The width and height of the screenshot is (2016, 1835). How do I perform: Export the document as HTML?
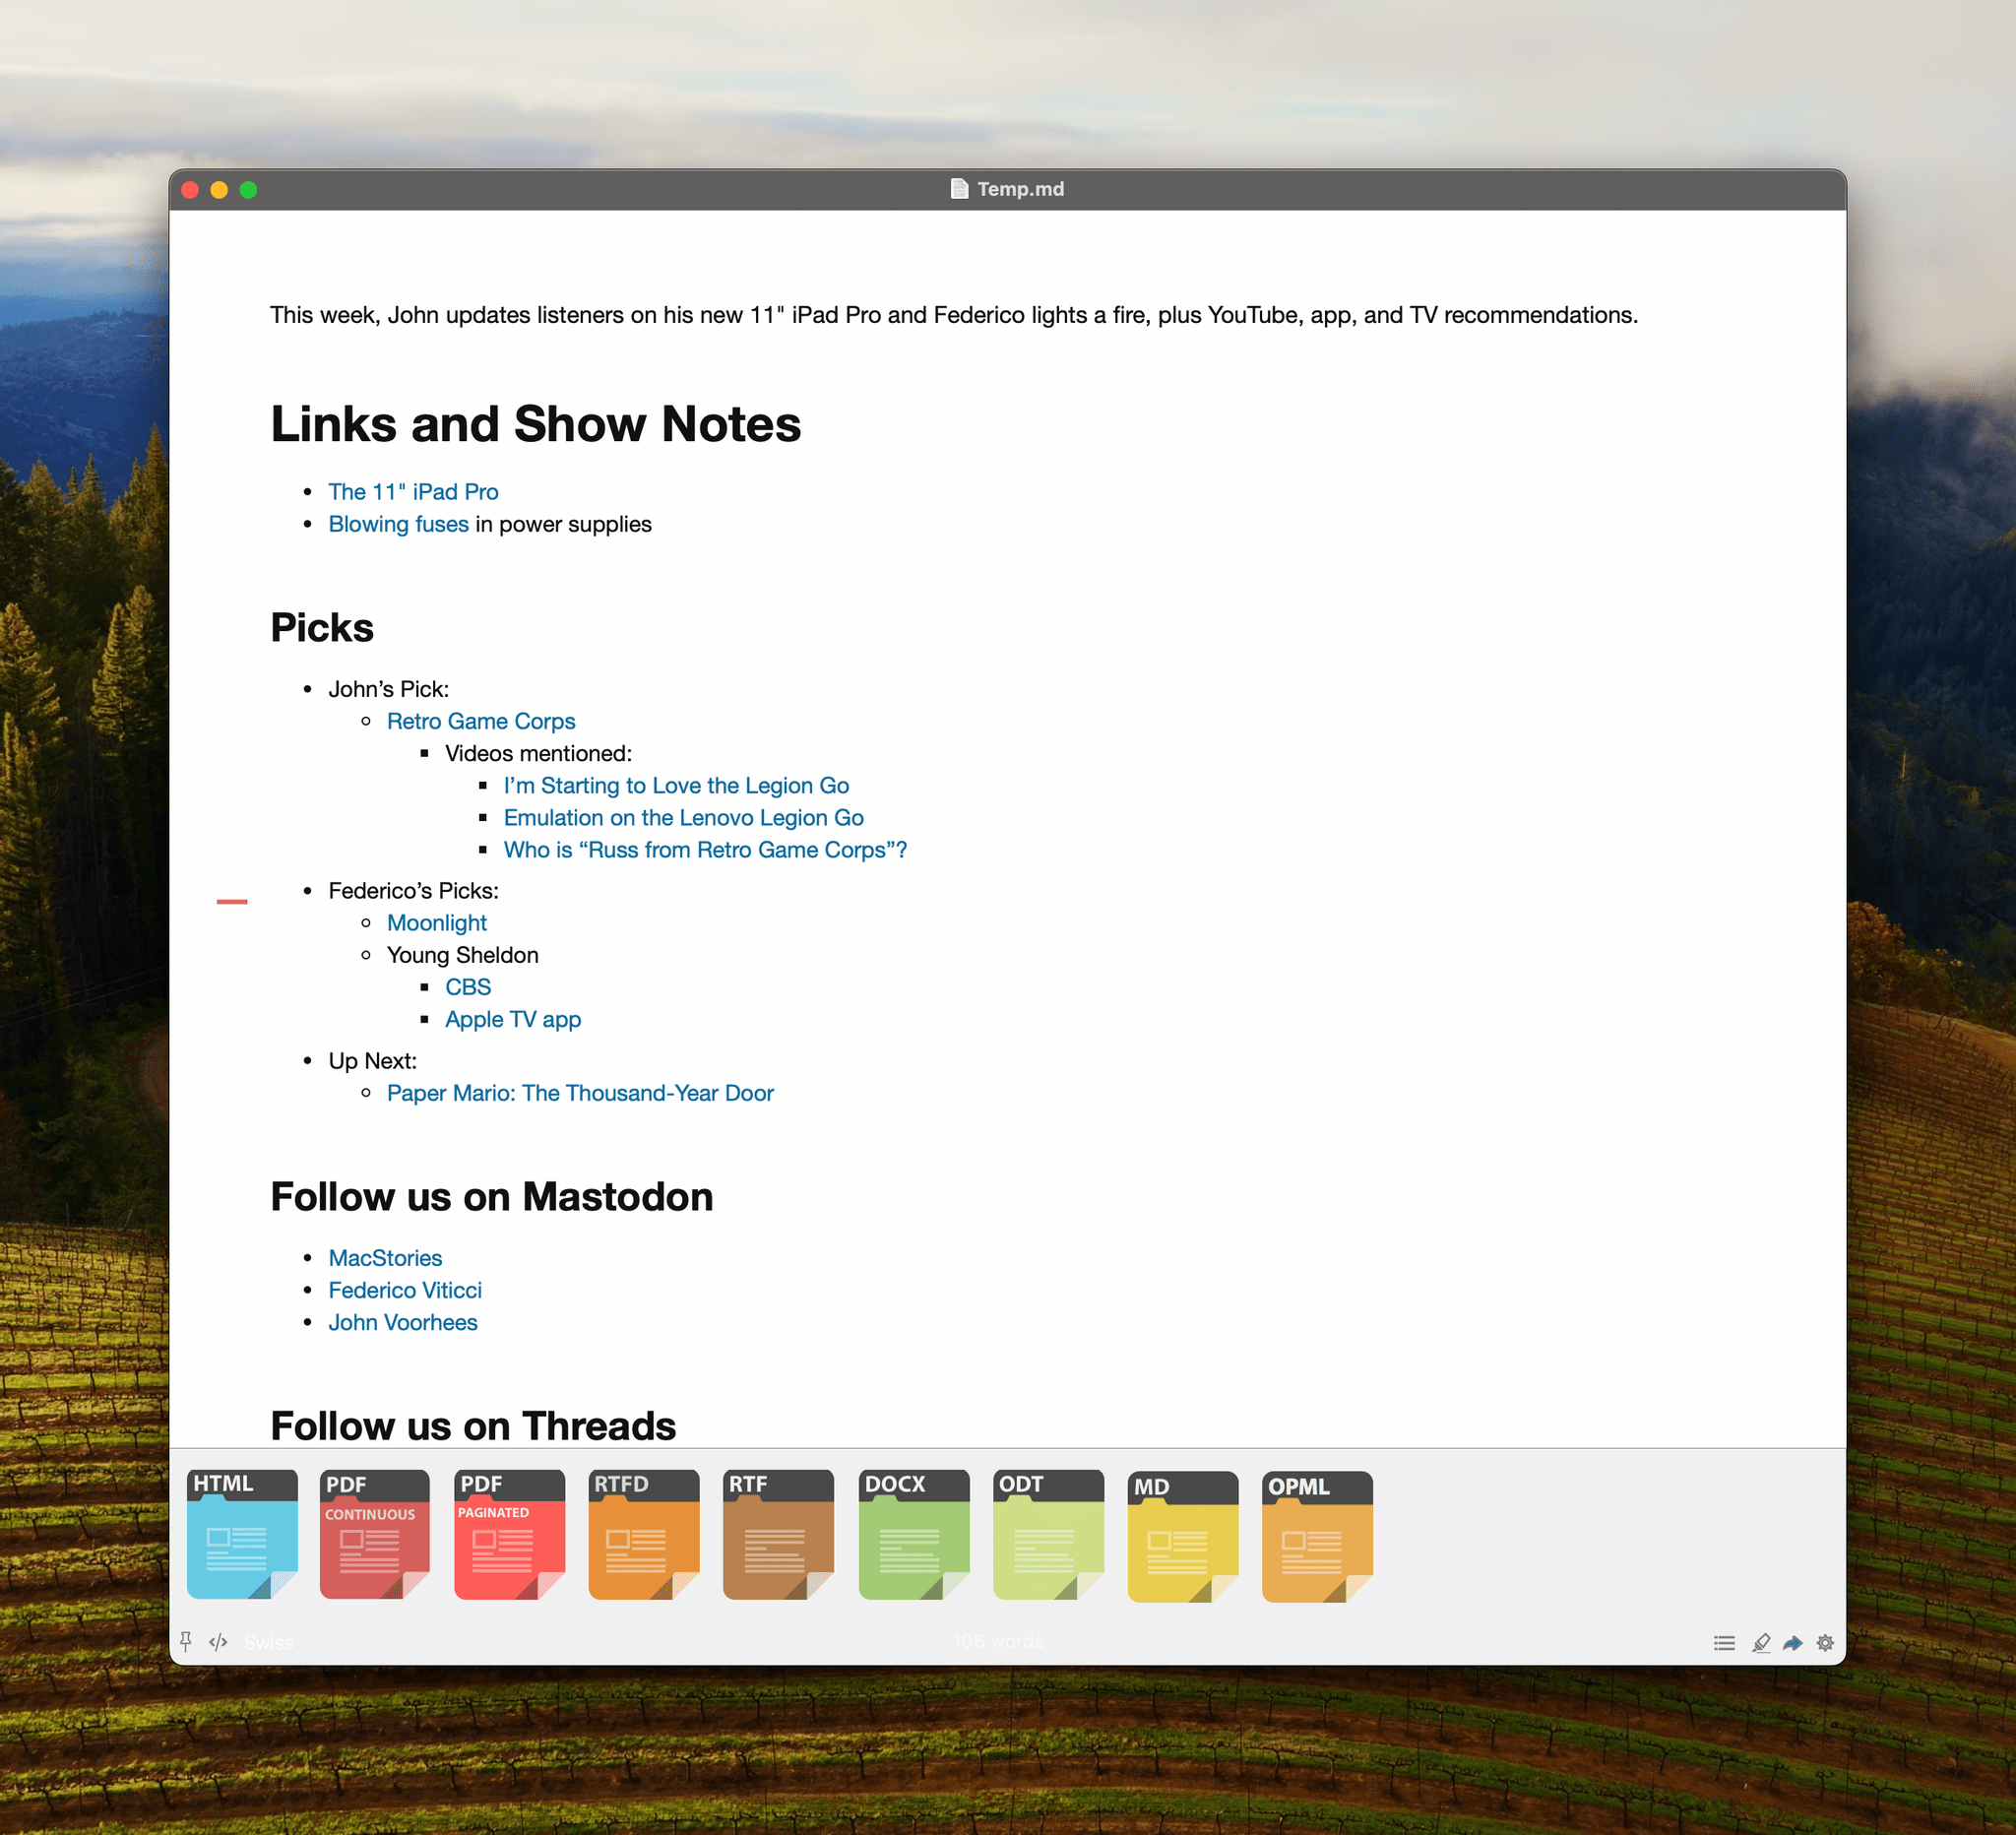(x=242, y=1534)
